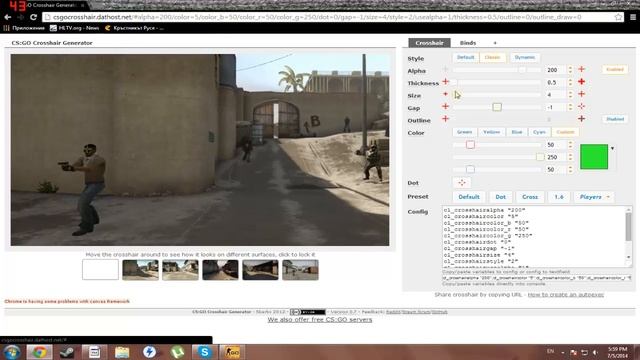Screen dimensions: 640x360
Task: Reload the page with the refresh icon
Action: [x=33, y=17]
